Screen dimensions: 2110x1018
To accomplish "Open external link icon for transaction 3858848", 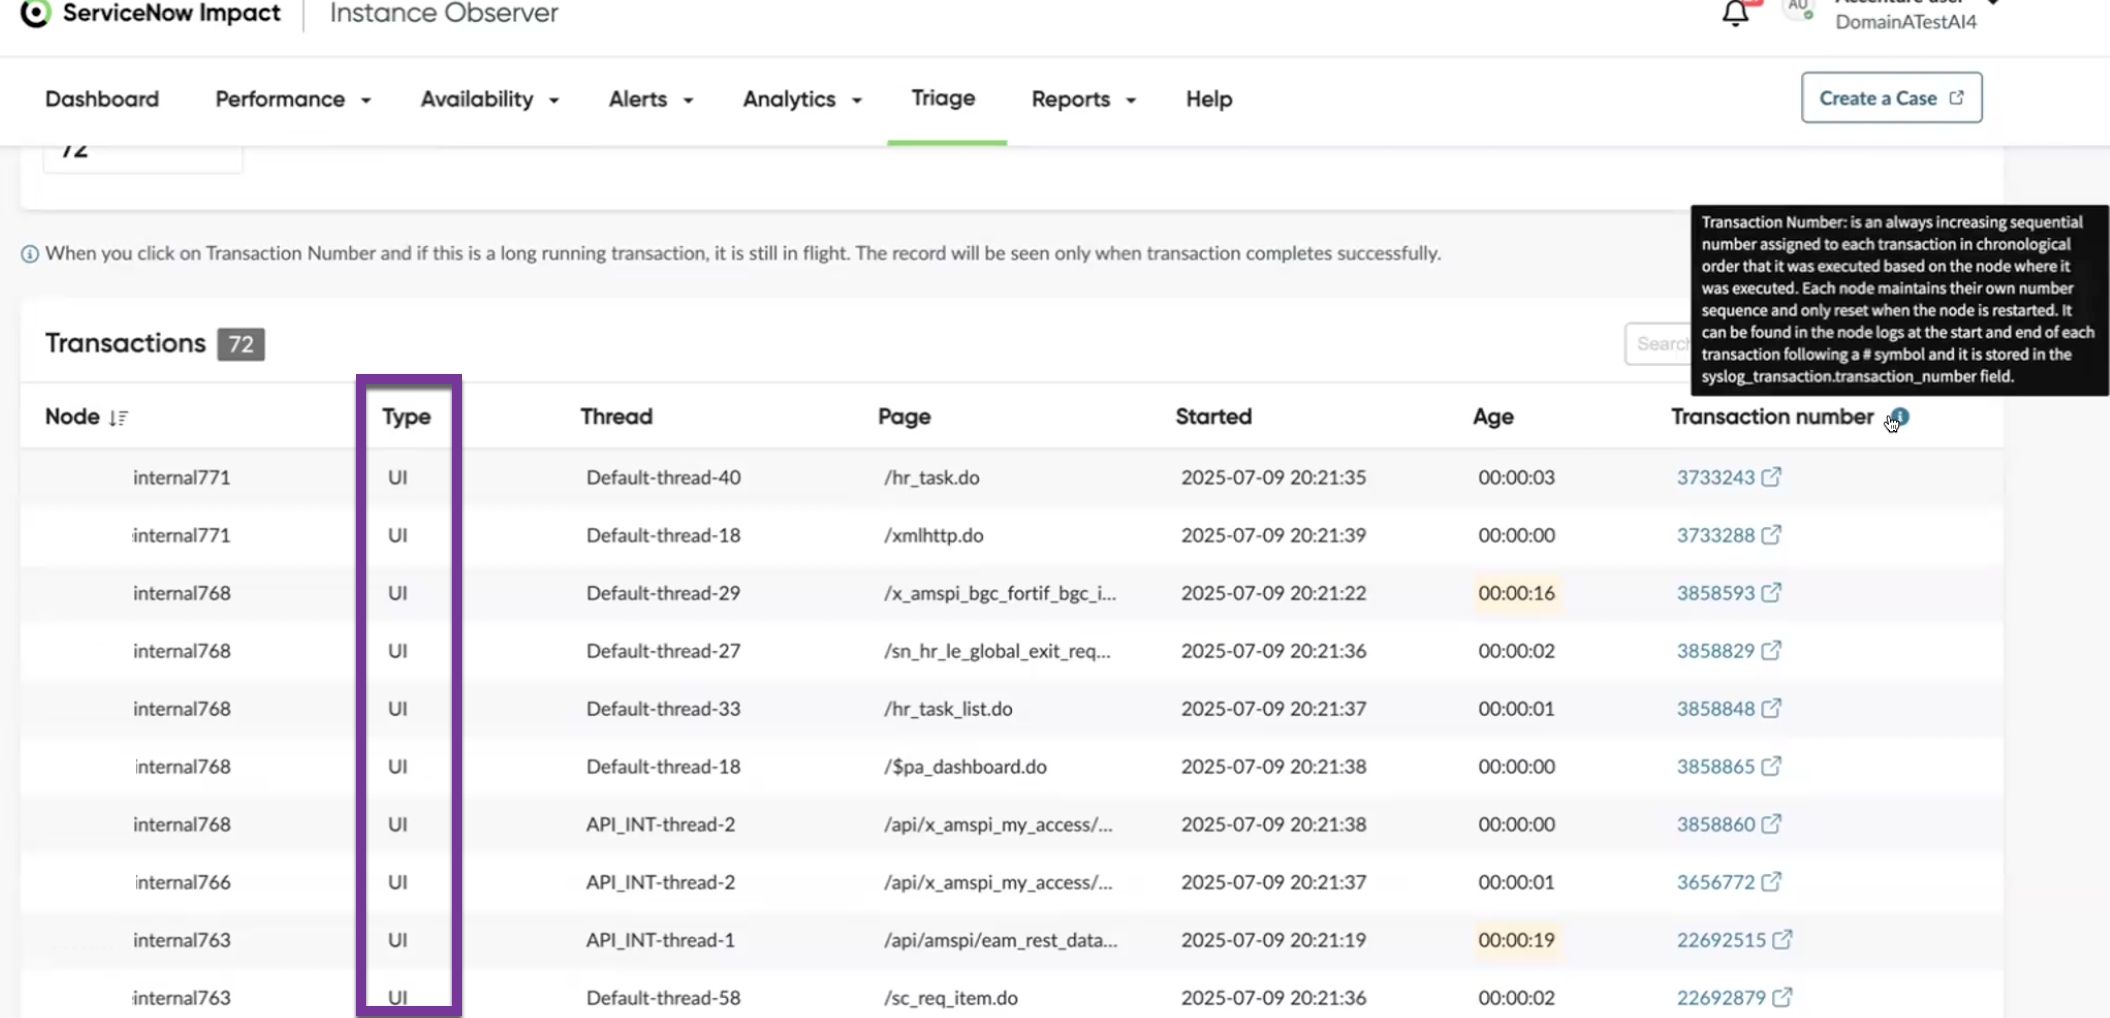I will point(1771,709).
